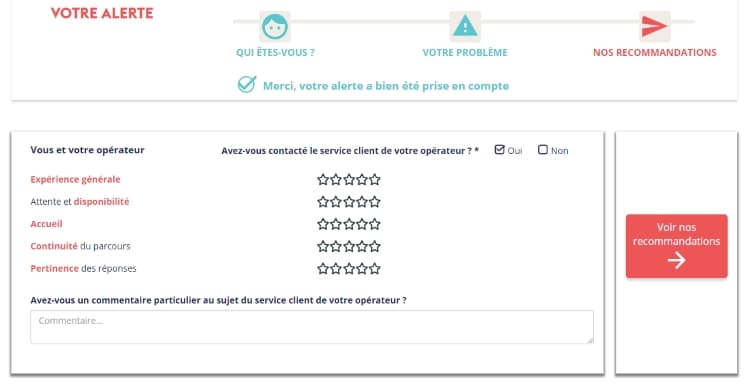Click the face icon for Qui êtes-vous step
Image resolution: width=750 pixels, height=385 pixels.
[275, 26]
